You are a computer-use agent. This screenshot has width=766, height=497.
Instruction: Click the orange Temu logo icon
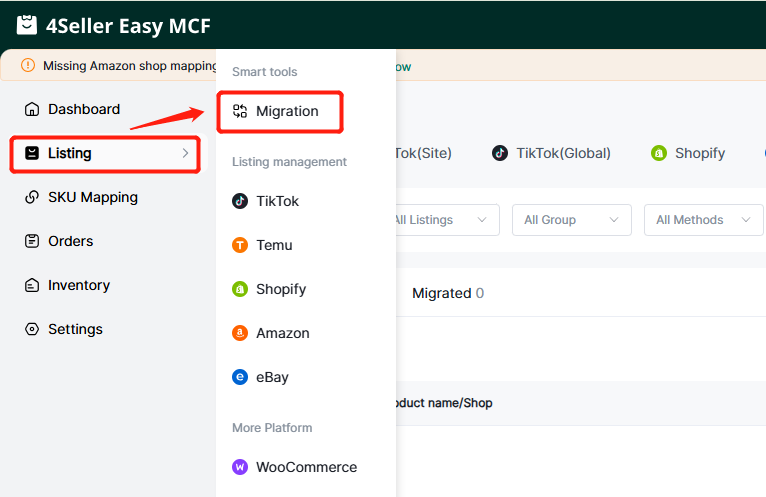click(x=240, y=245)
